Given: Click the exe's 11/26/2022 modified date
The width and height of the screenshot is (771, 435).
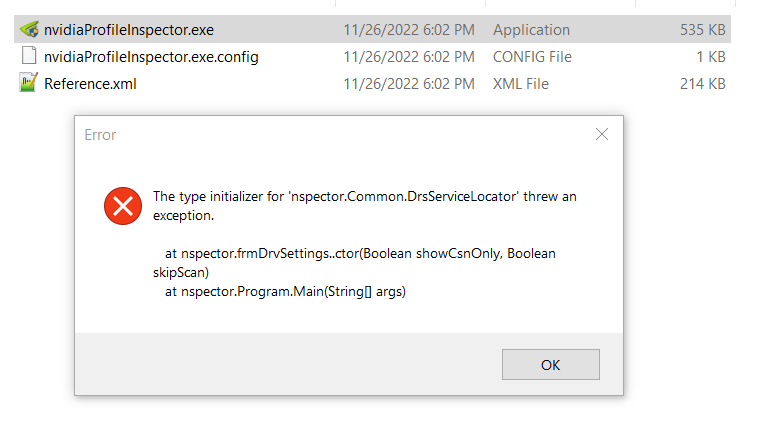Looking at the screenshot, I should pos(409,30).
